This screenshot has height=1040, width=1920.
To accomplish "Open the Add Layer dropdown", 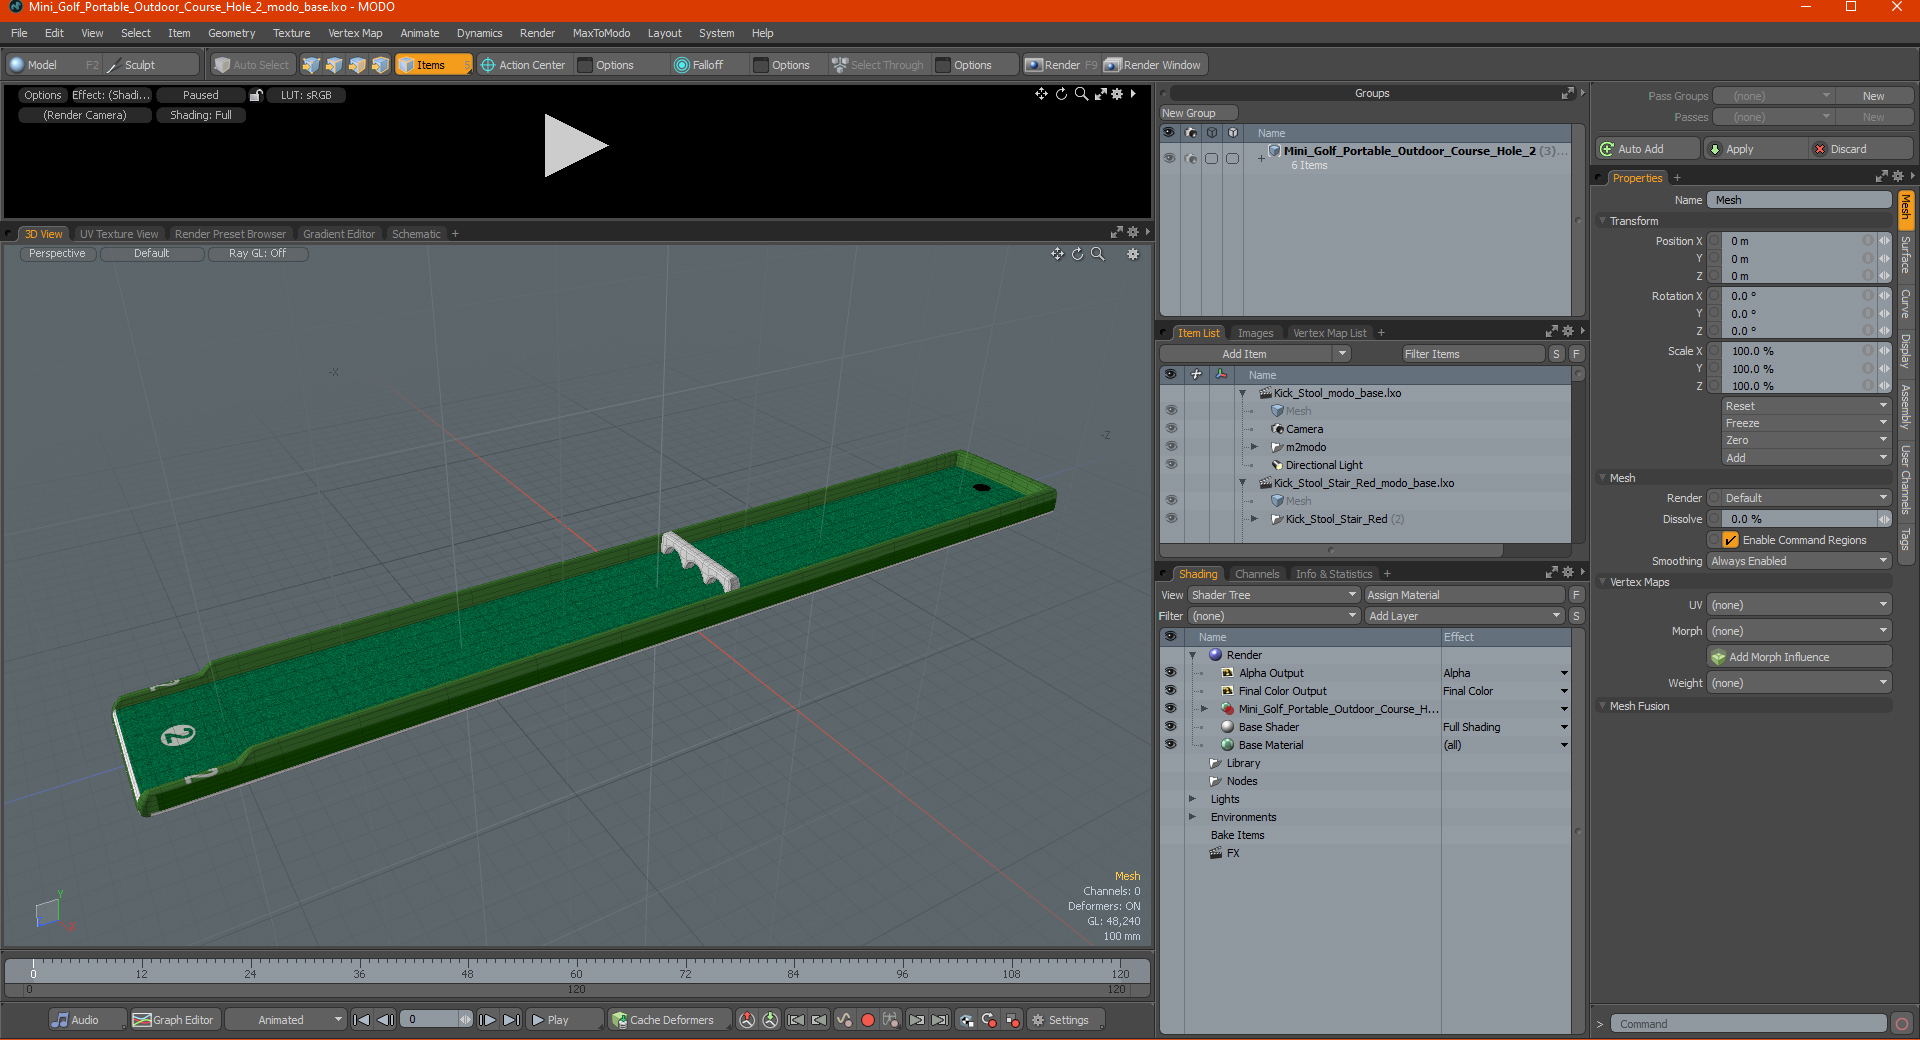I will (1465, 616).
